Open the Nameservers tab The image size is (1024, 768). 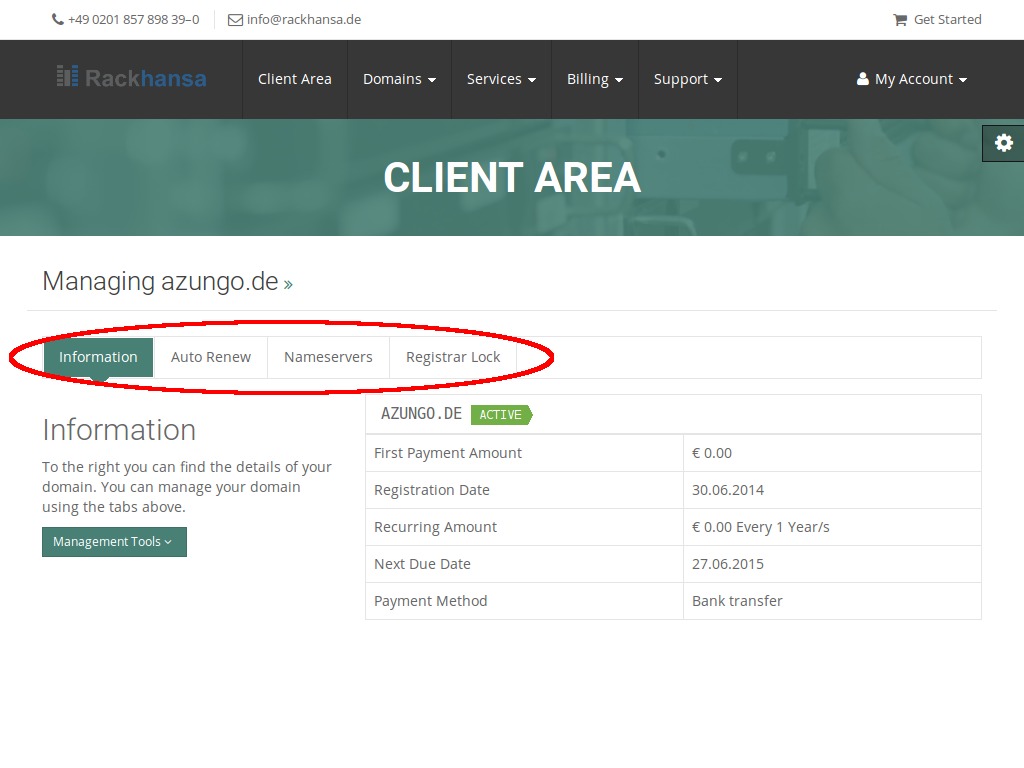point(328,357)
